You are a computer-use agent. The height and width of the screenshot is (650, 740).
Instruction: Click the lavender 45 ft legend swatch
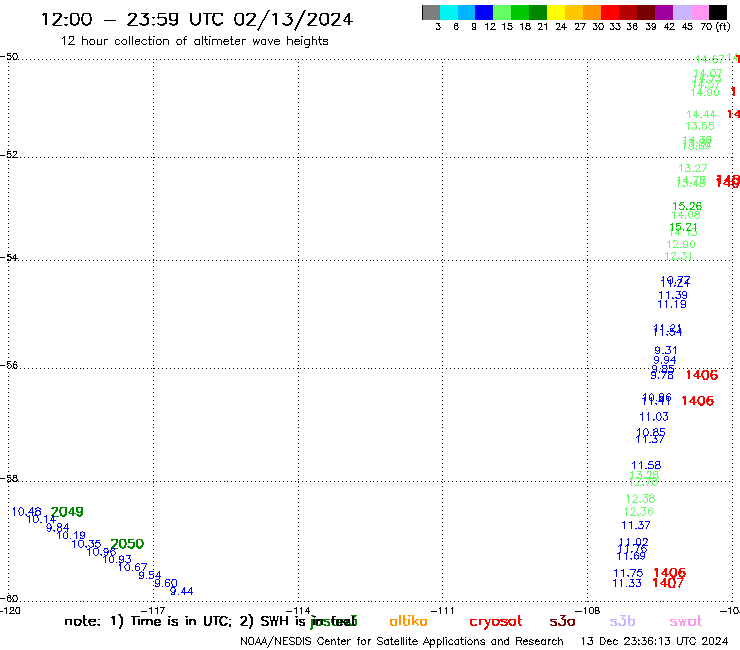[681, 12]
